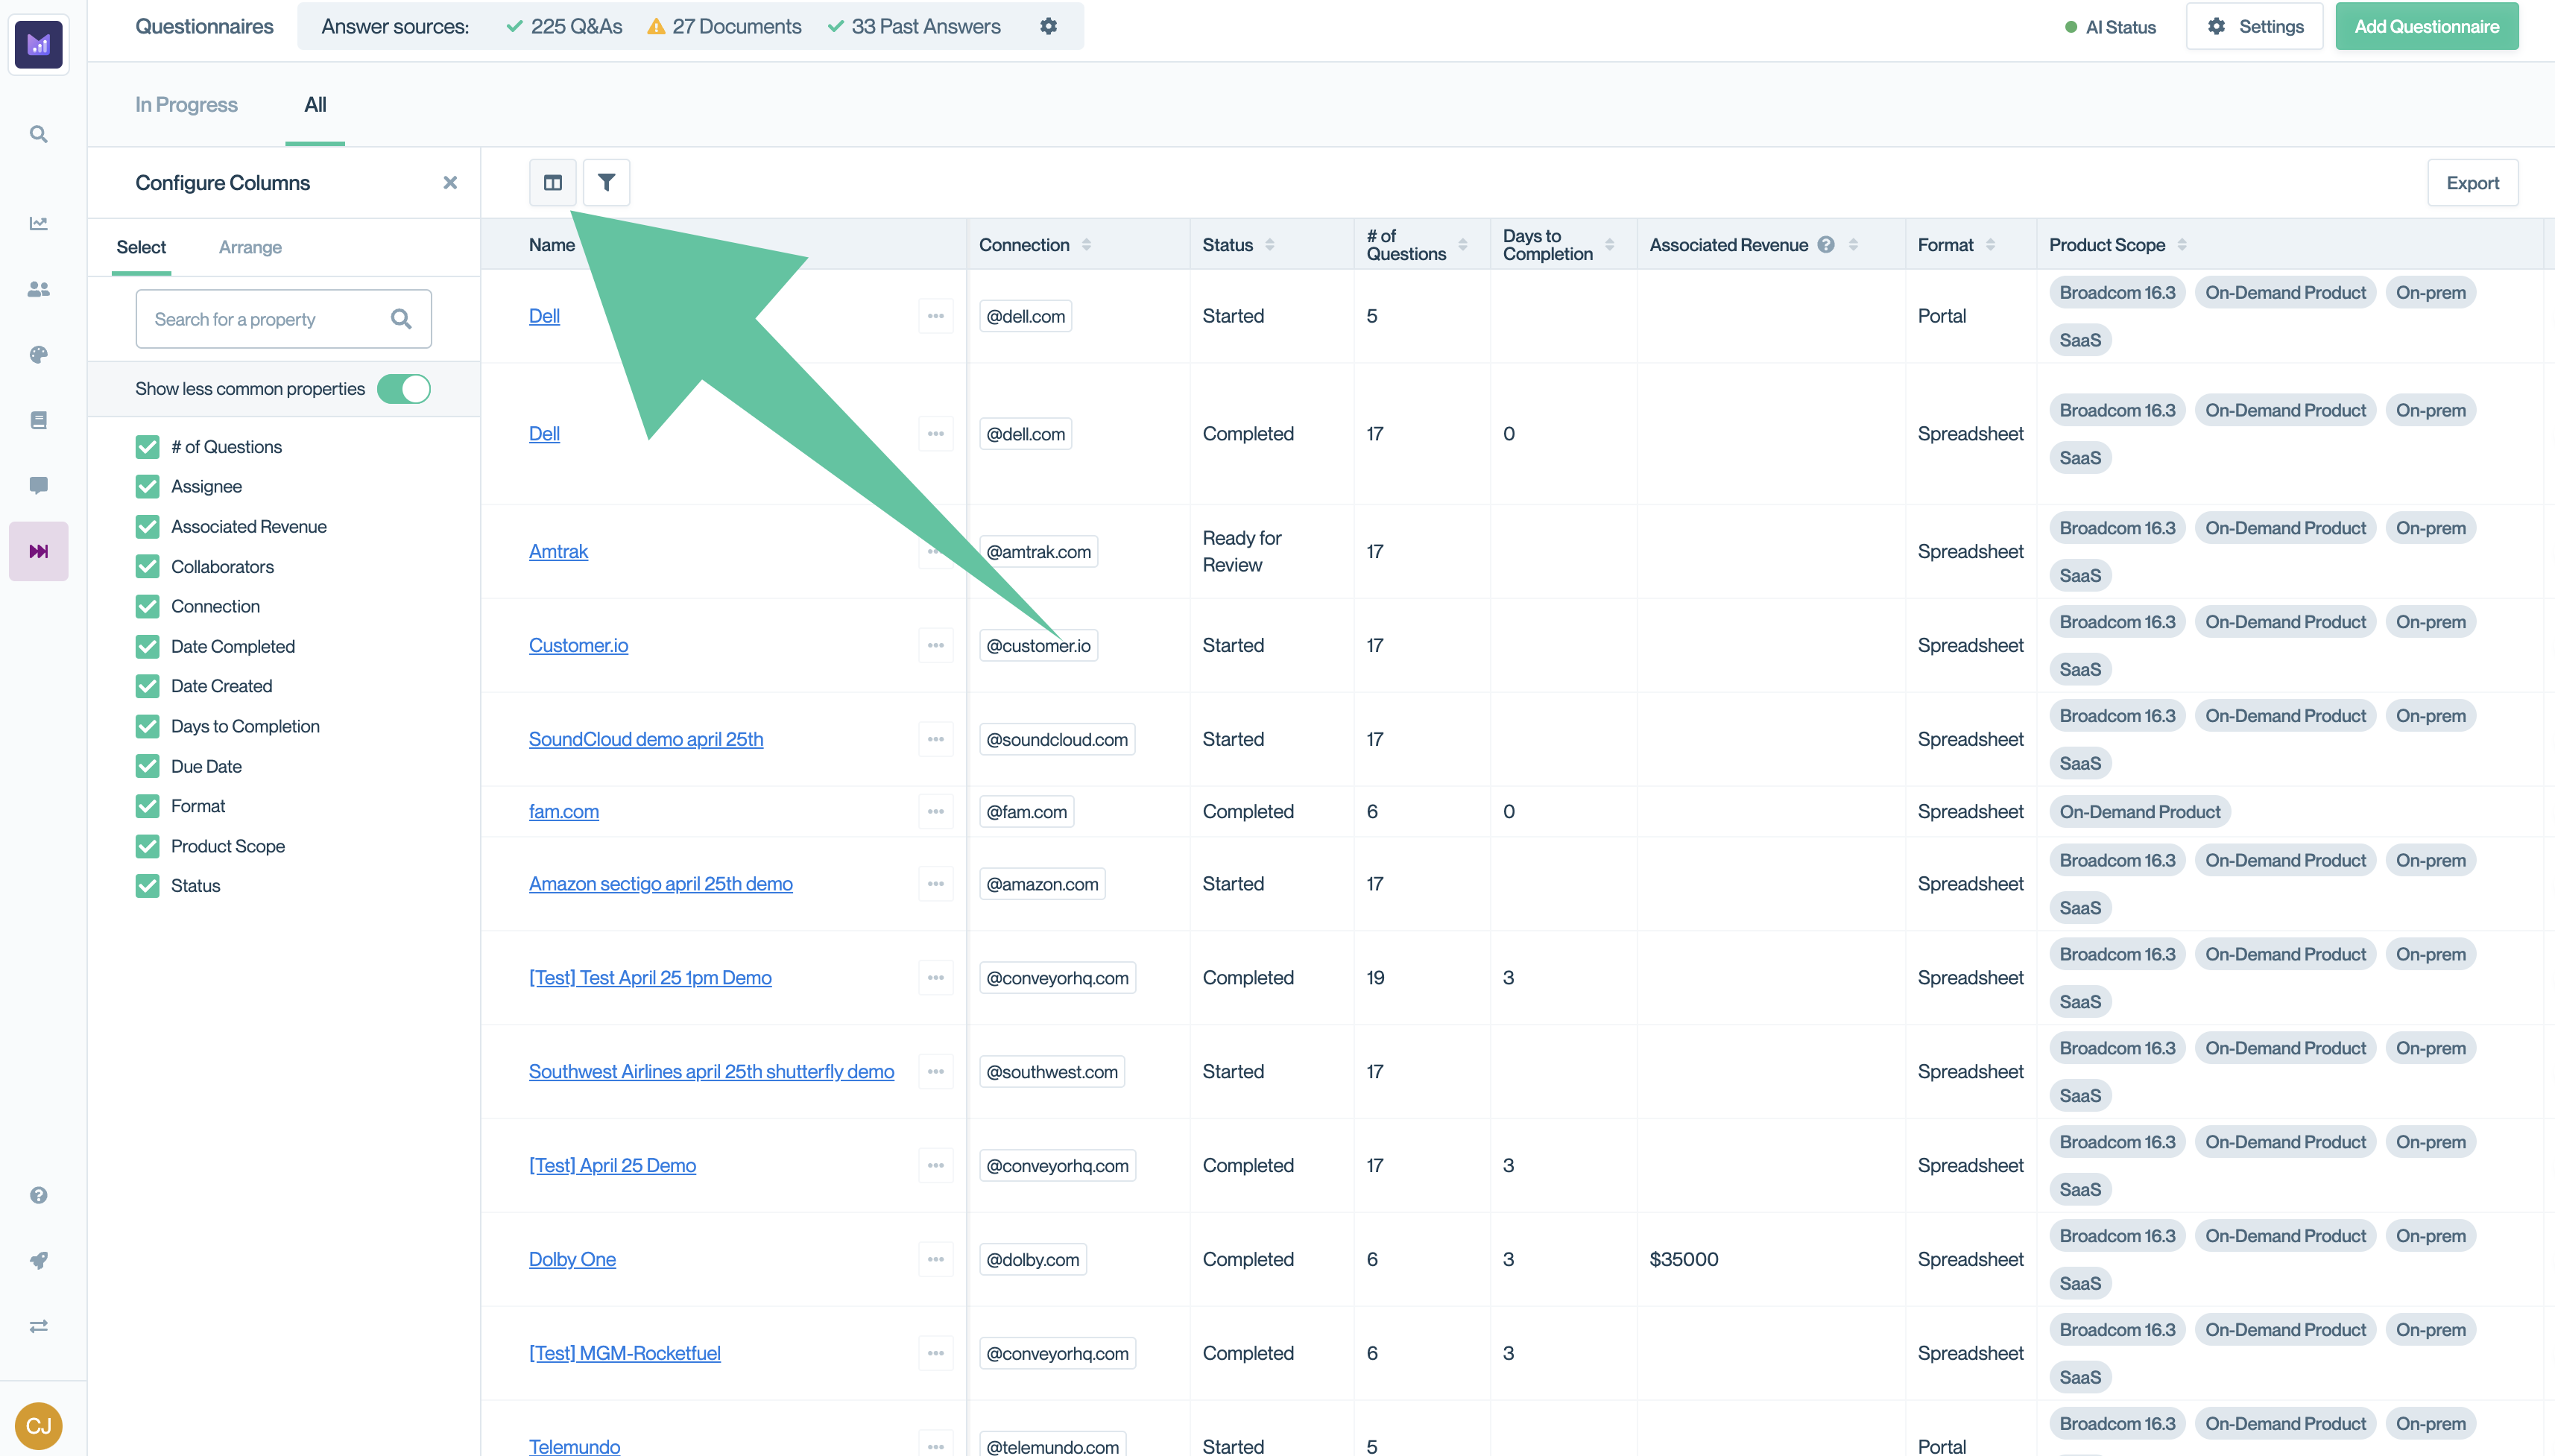Click 225 Q&As answer source

click(x=564, y=26)
